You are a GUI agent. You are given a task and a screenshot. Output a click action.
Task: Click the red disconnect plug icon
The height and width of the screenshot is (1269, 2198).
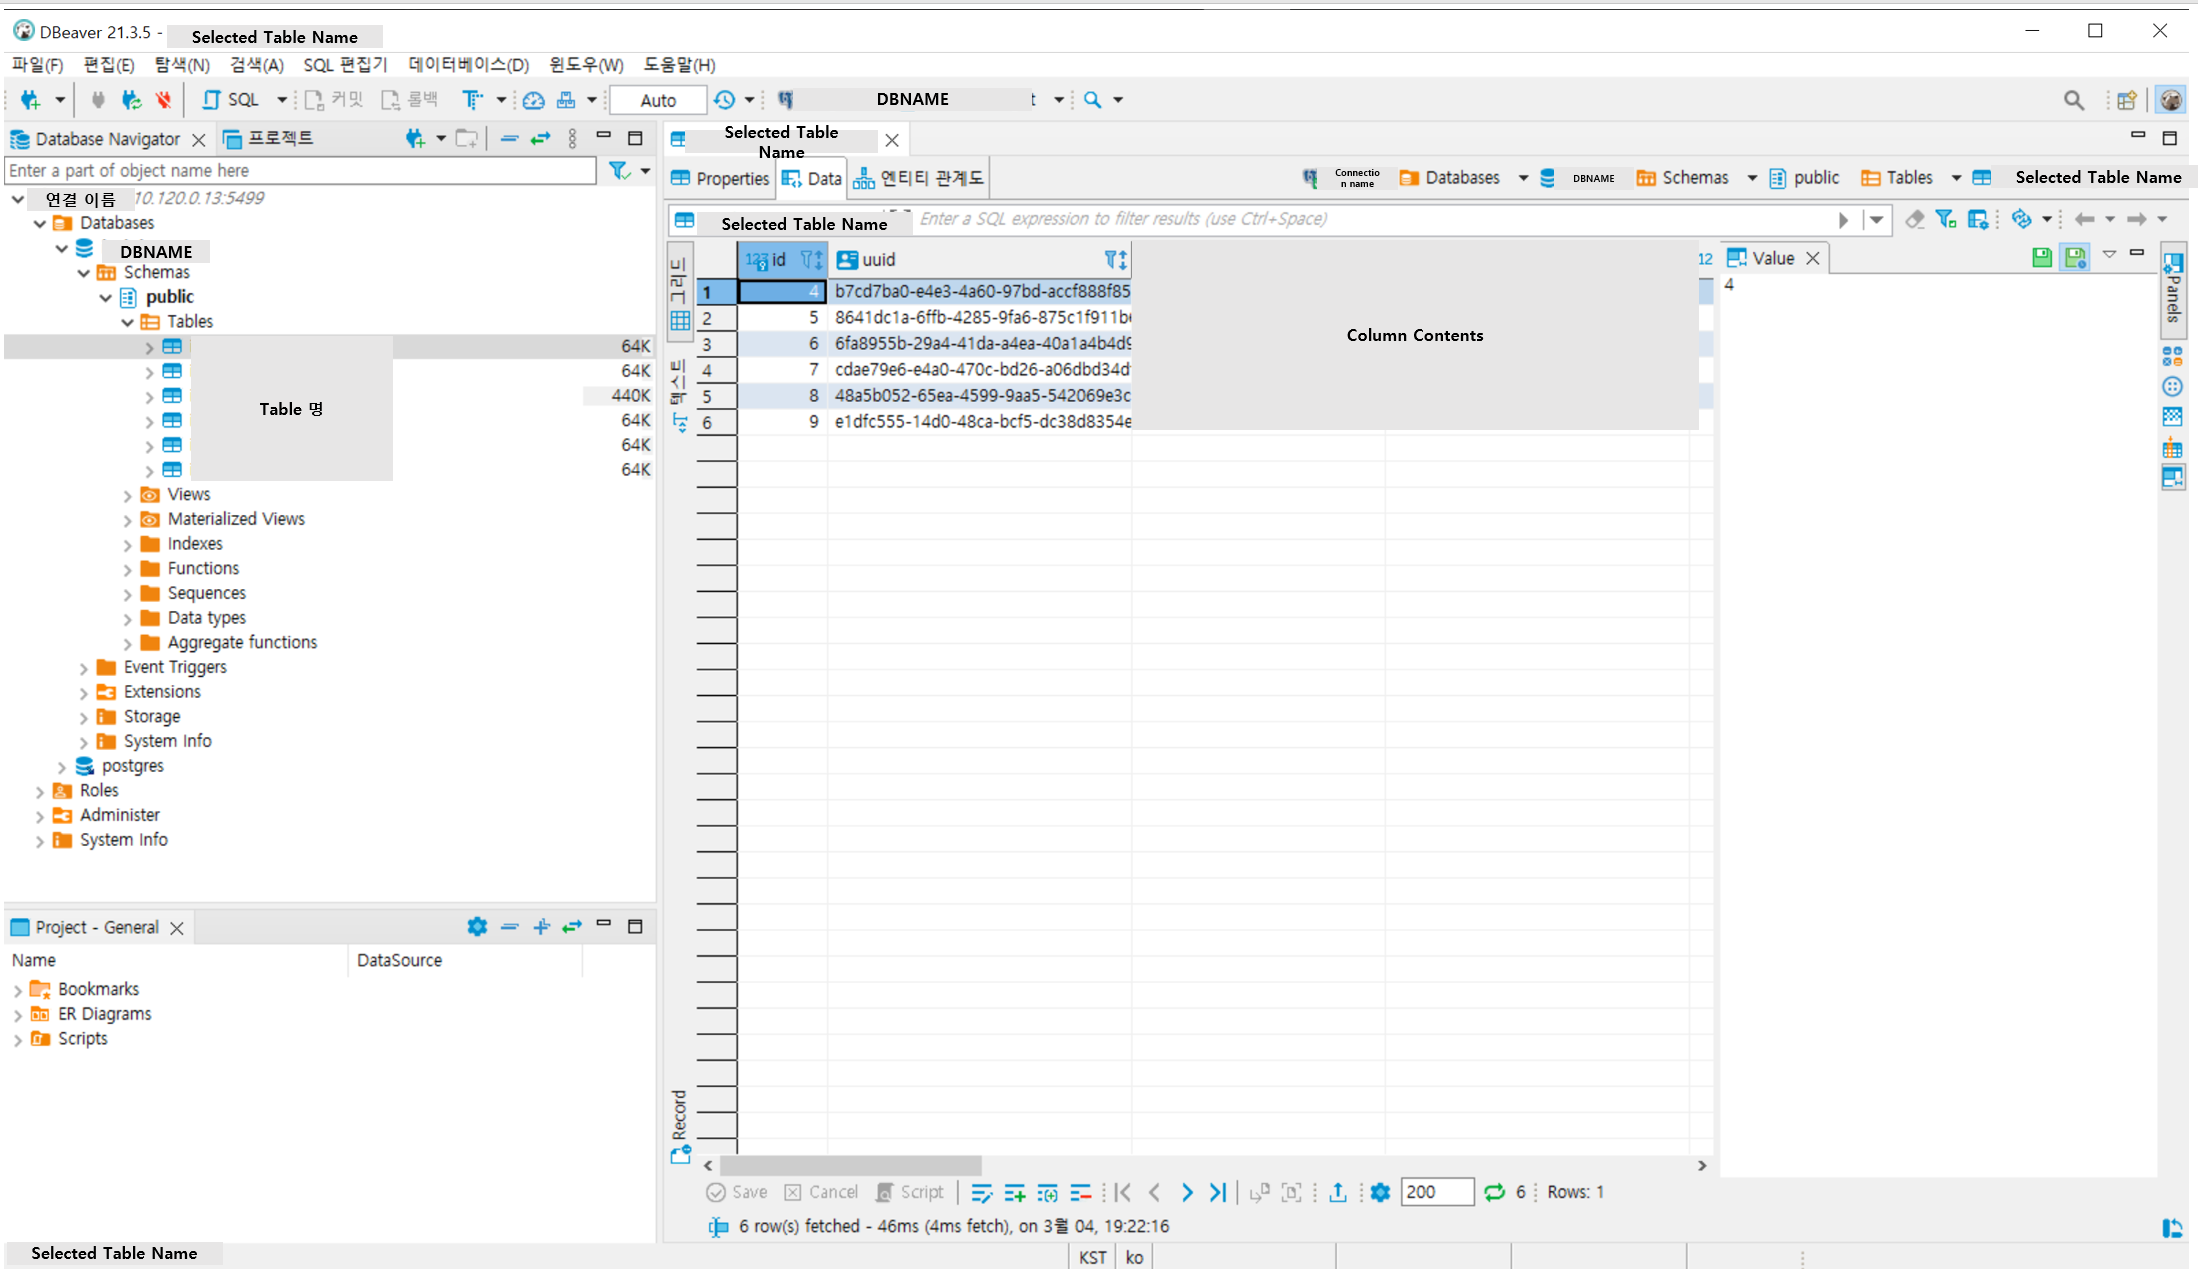click(x=163, y=100)
